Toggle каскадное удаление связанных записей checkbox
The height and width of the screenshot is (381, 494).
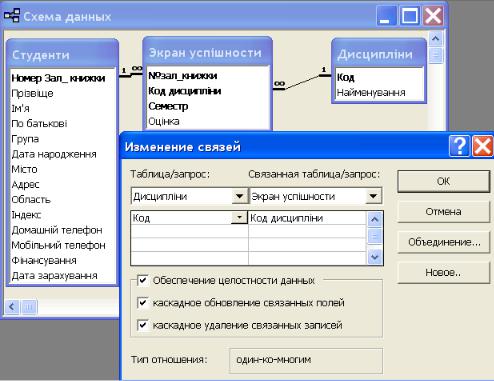(143, 325)
